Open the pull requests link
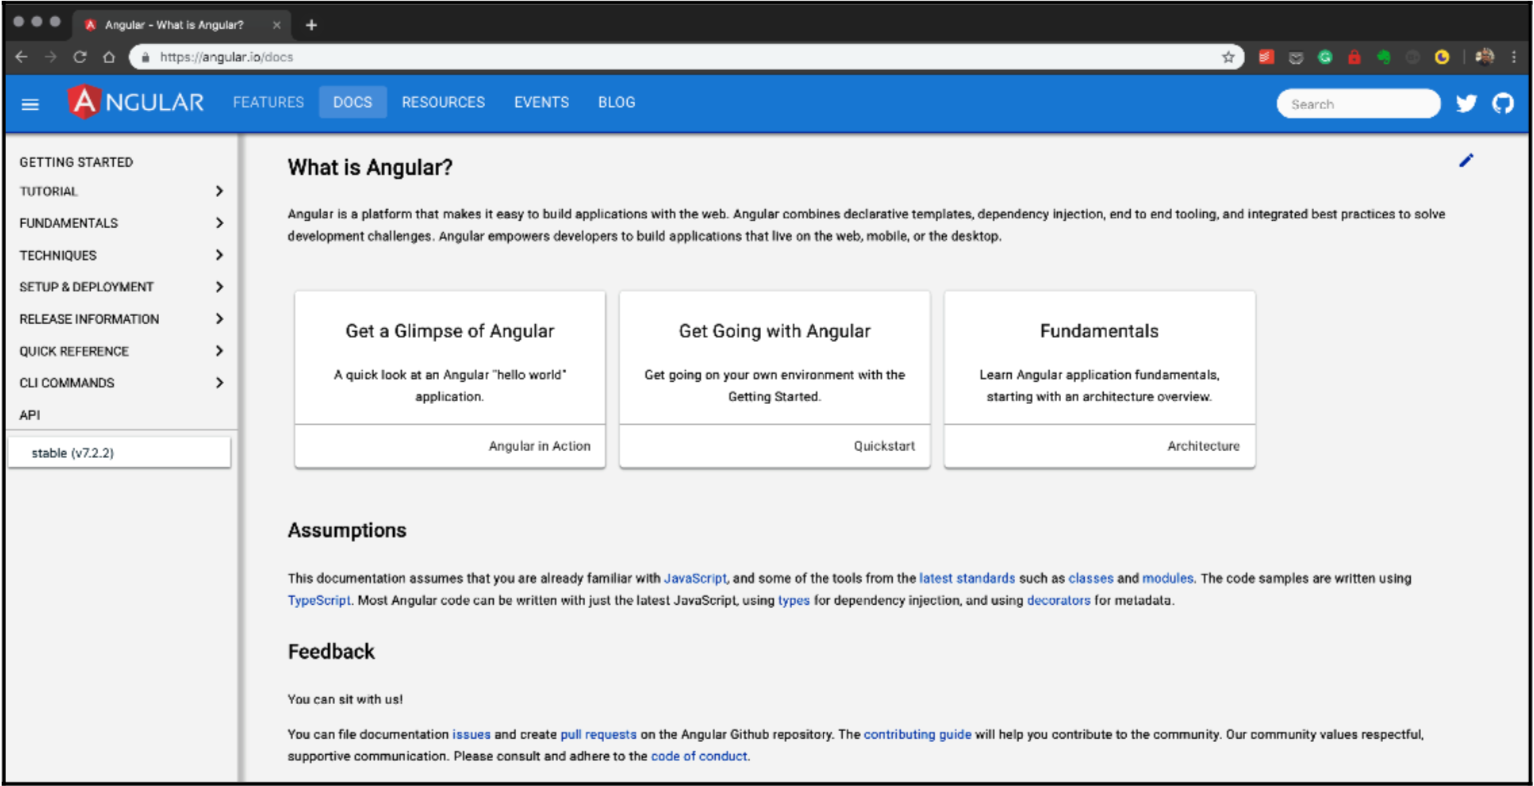Image resolution: width=1534 pixels, height=786 pixels. (x=598, y=734)
